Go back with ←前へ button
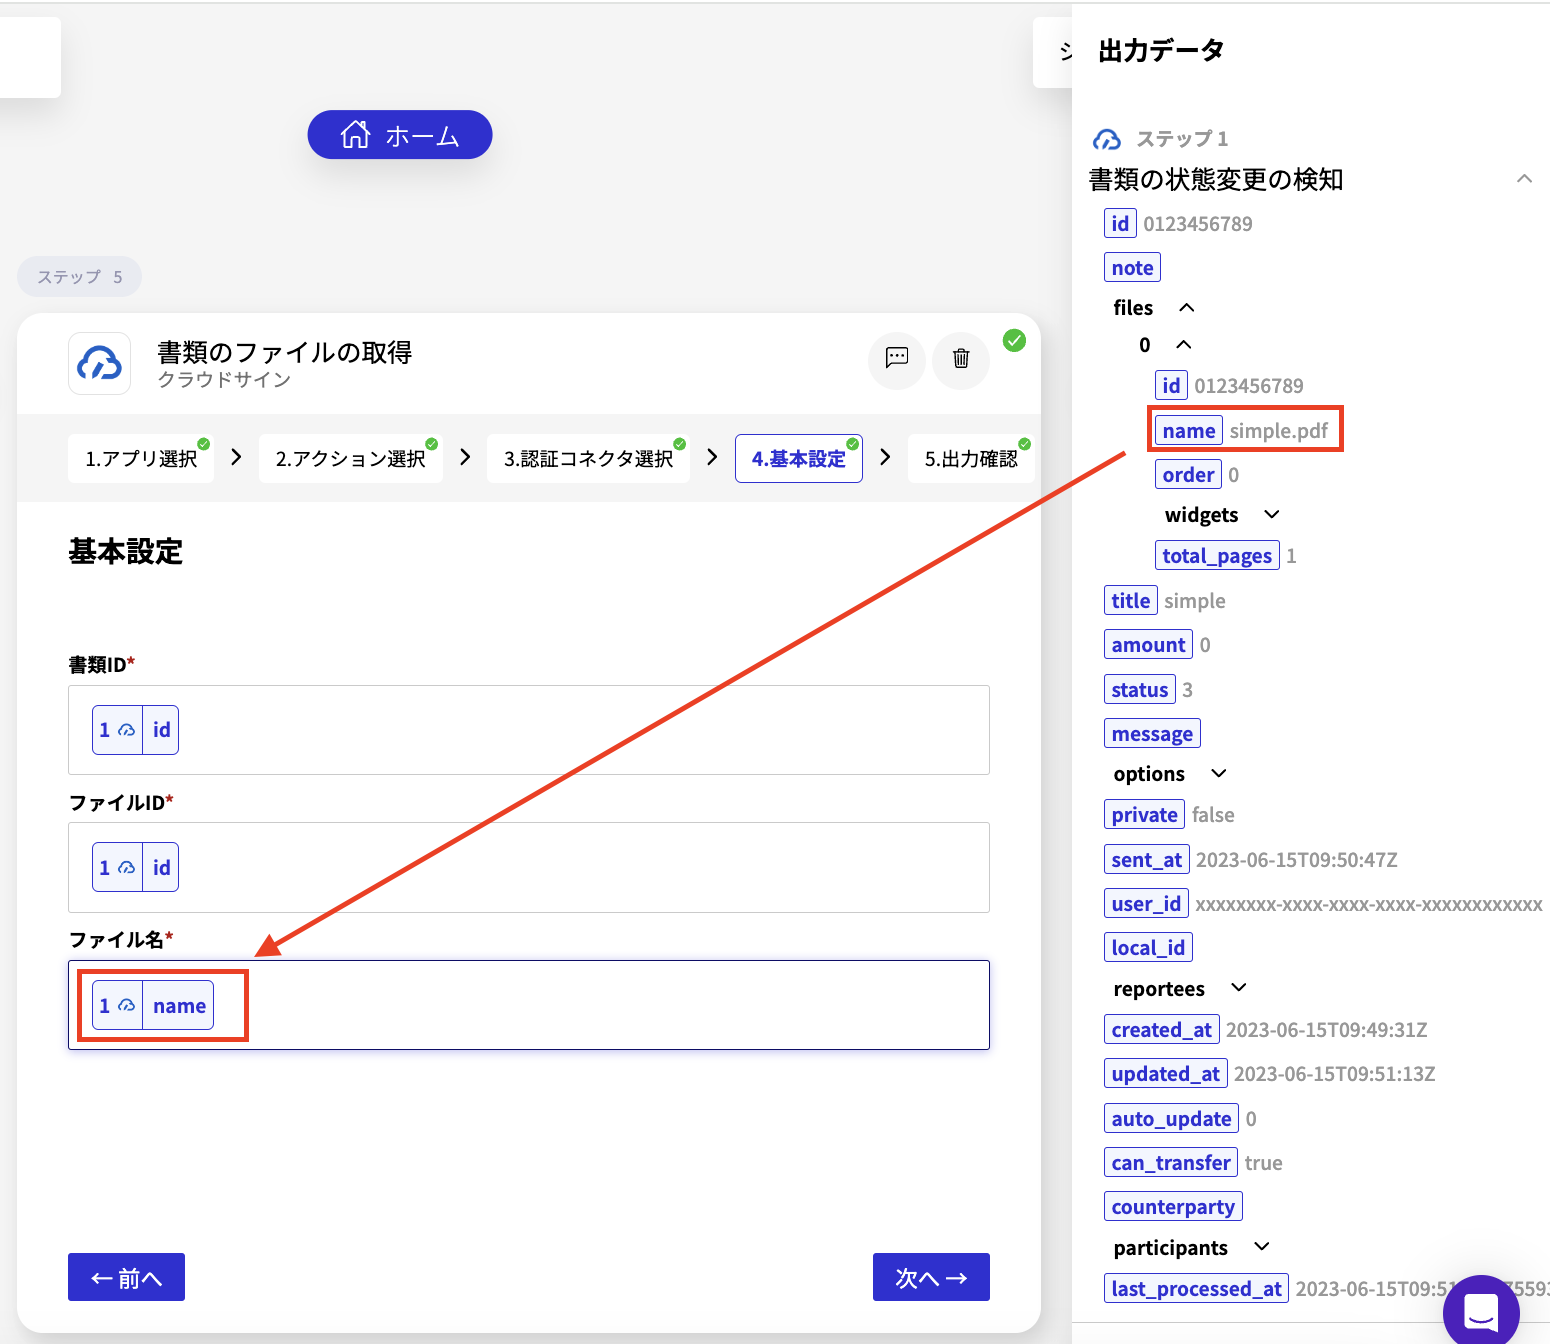This screenshot has width=1550, height=1344. click(126, 1277)
